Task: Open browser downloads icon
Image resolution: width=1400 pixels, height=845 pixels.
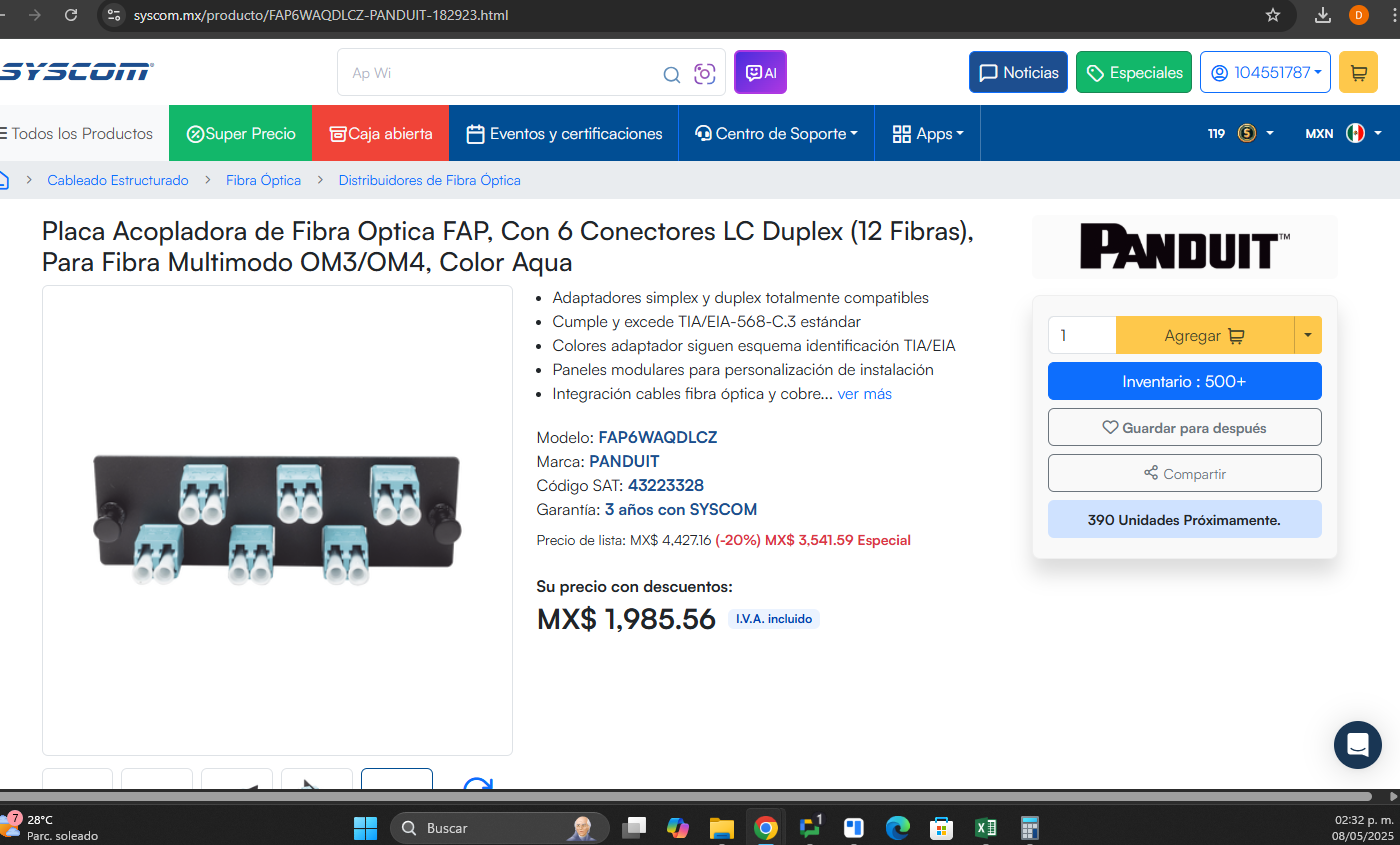Action: [x=1323, y=15]
